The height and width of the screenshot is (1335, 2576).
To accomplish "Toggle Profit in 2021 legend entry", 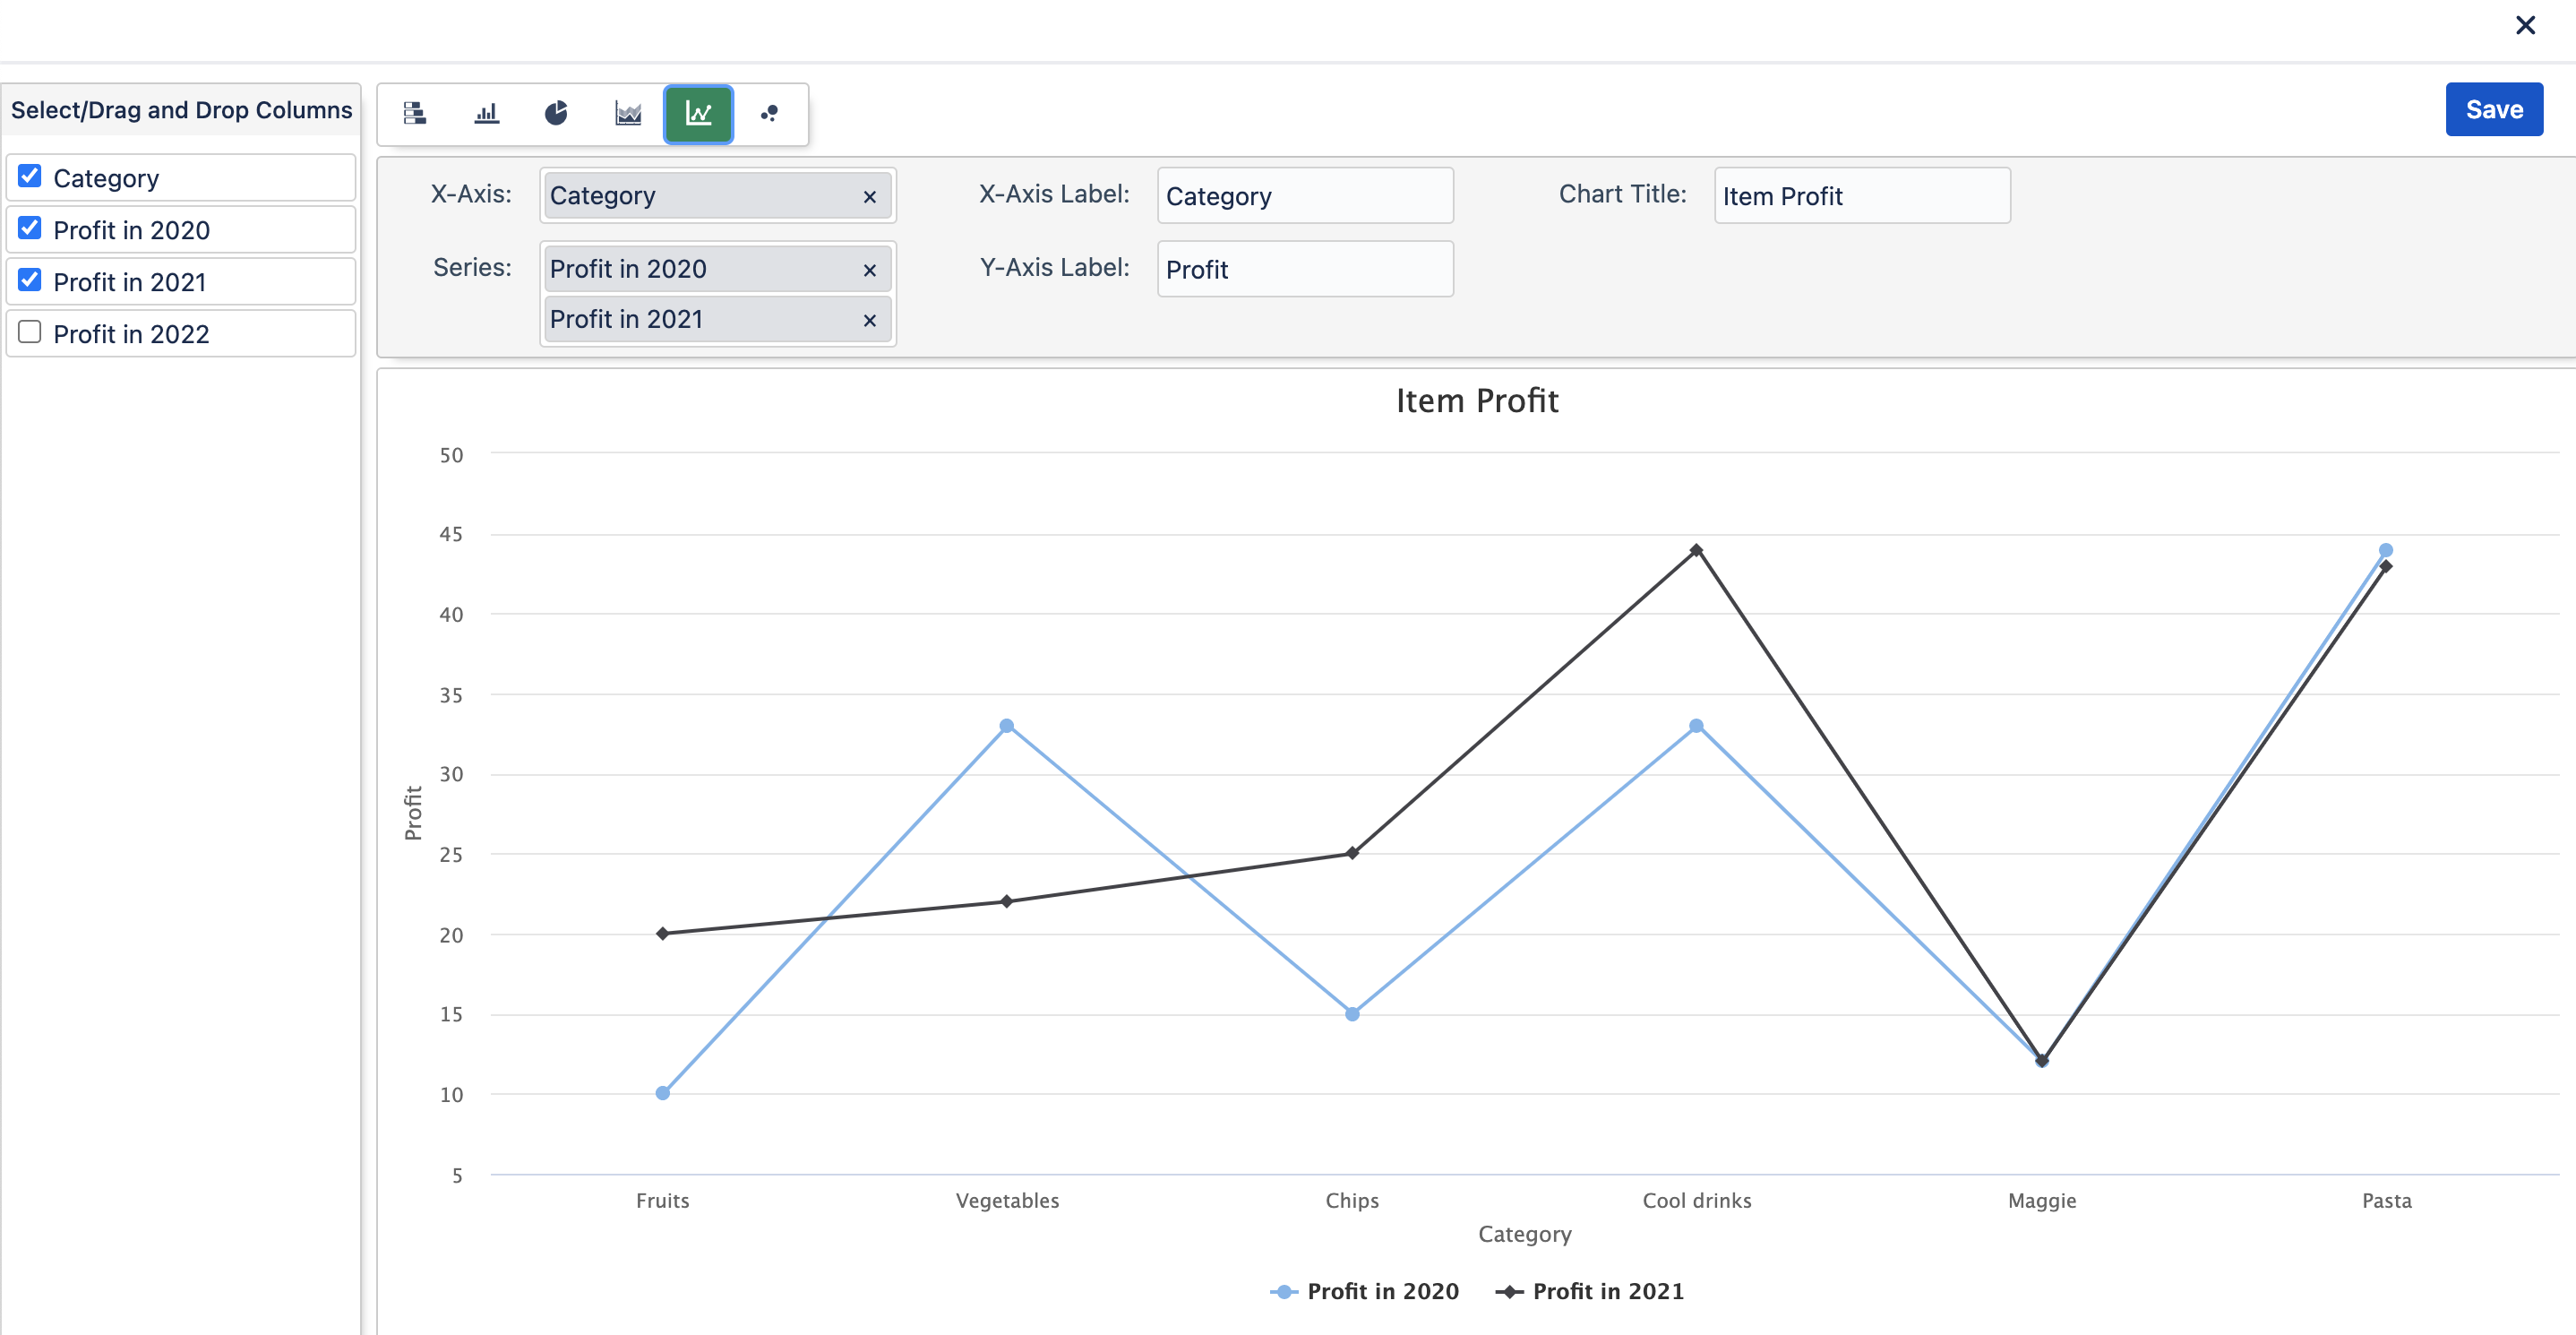I will 1590,1291.
